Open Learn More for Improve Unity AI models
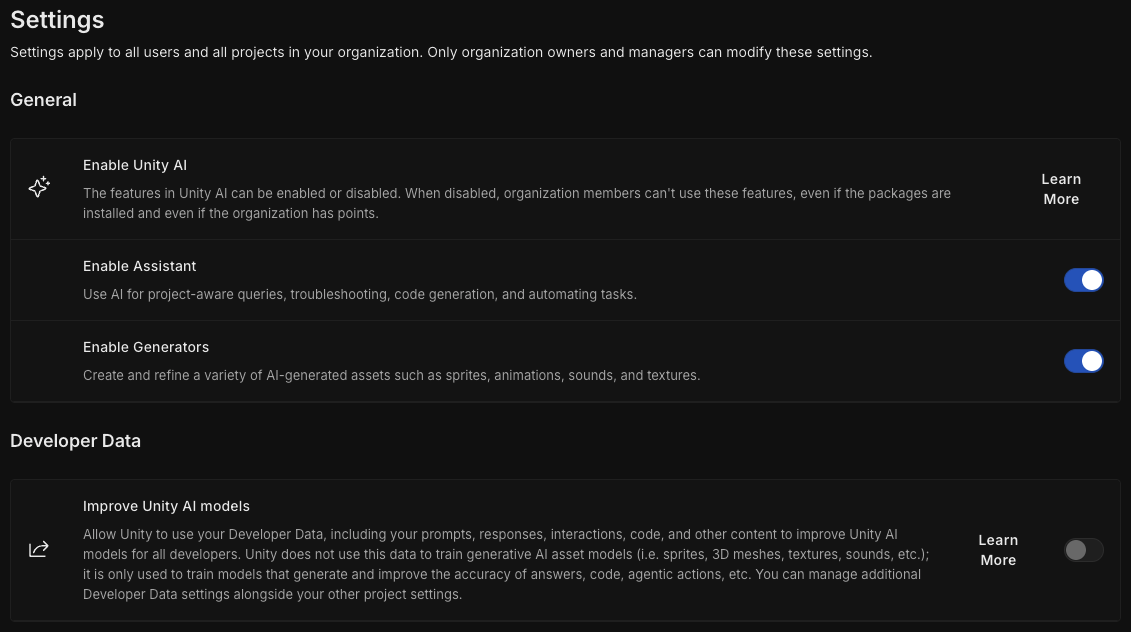 (998, 550)
